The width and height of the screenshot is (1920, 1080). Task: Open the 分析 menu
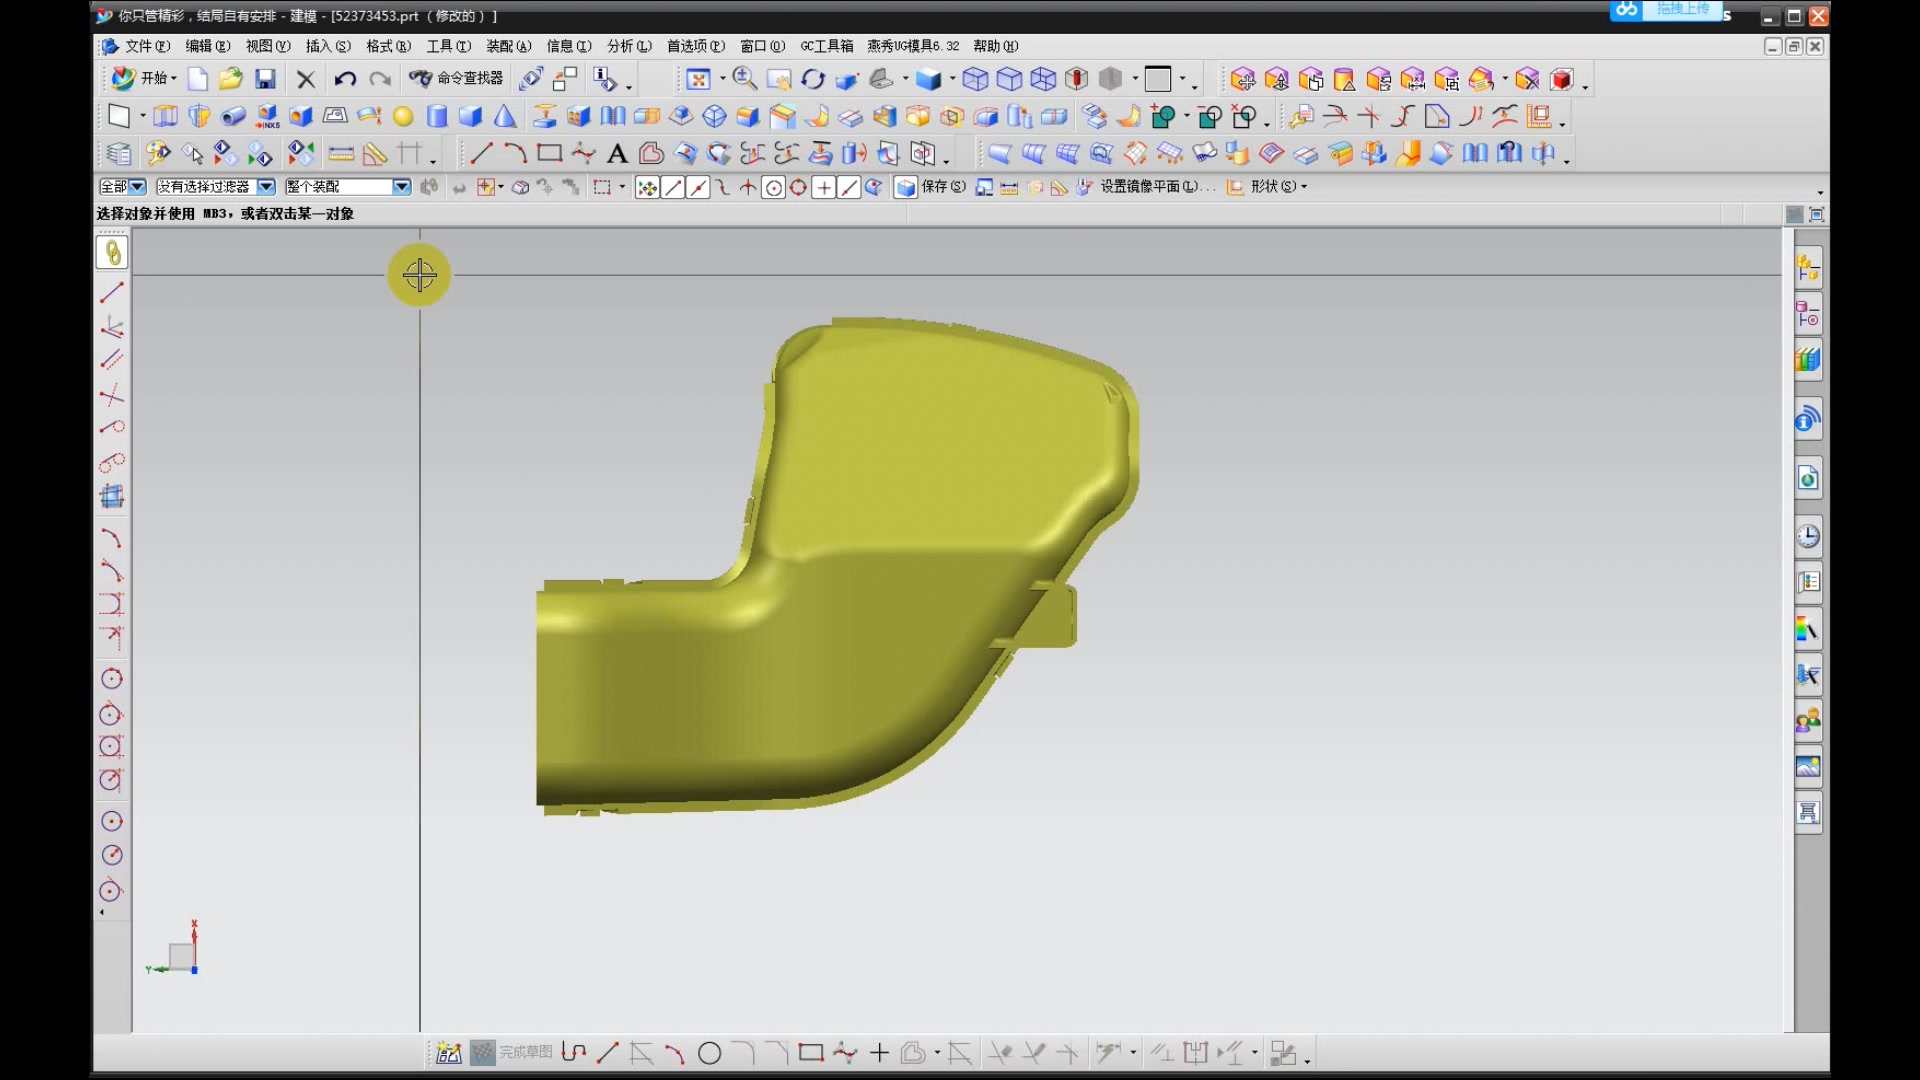click(628, 46)
